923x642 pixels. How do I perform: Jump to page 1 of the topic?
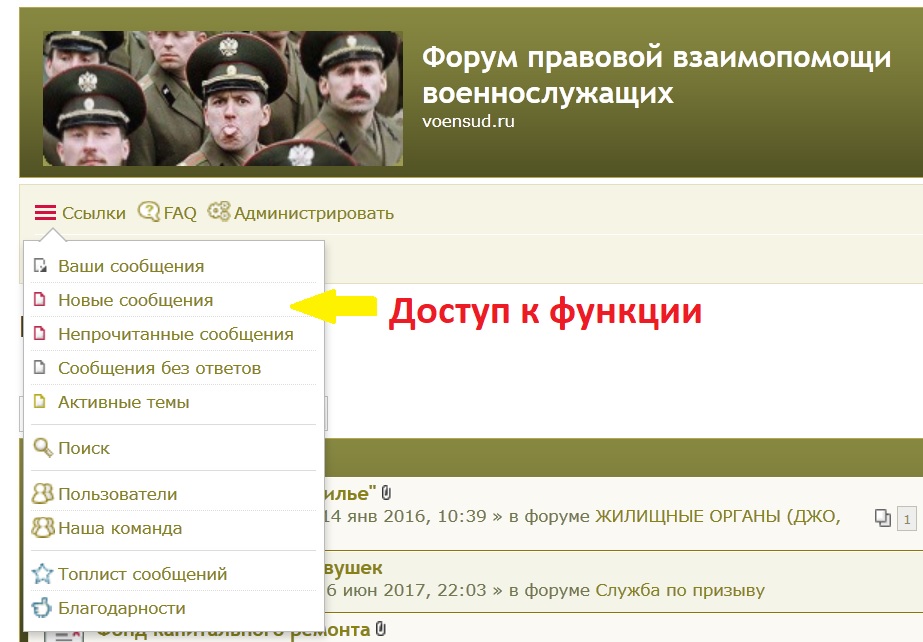[x=906, y=519]
